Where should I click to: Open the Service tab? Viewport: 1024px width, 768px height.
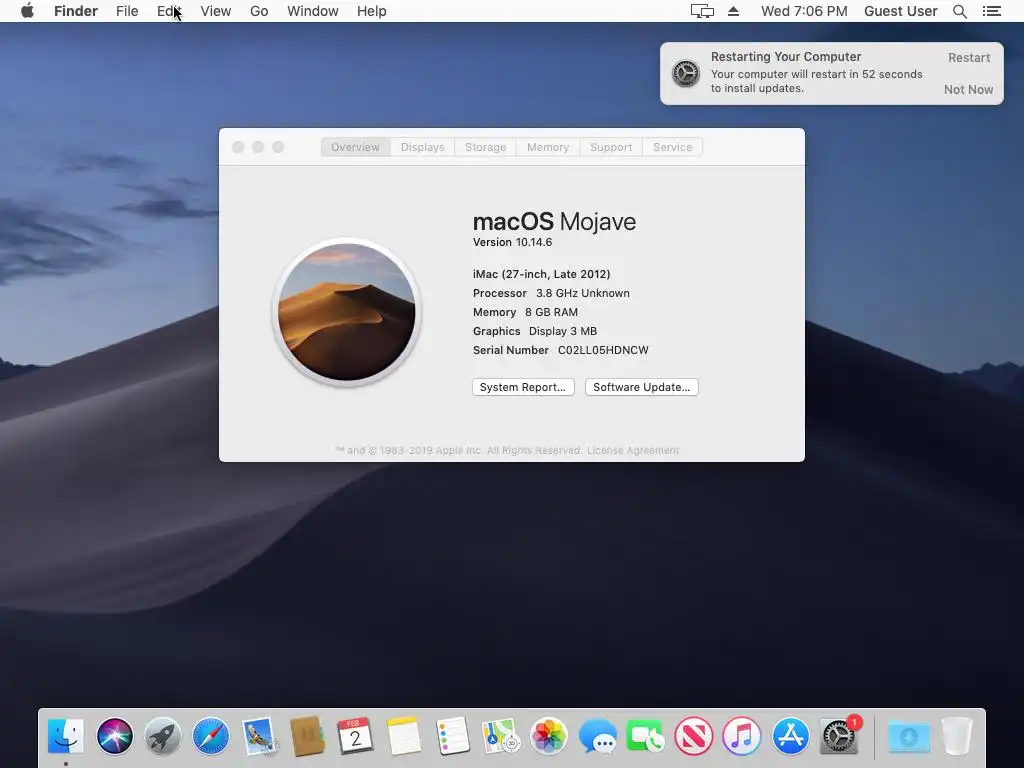tap(672, 147)
